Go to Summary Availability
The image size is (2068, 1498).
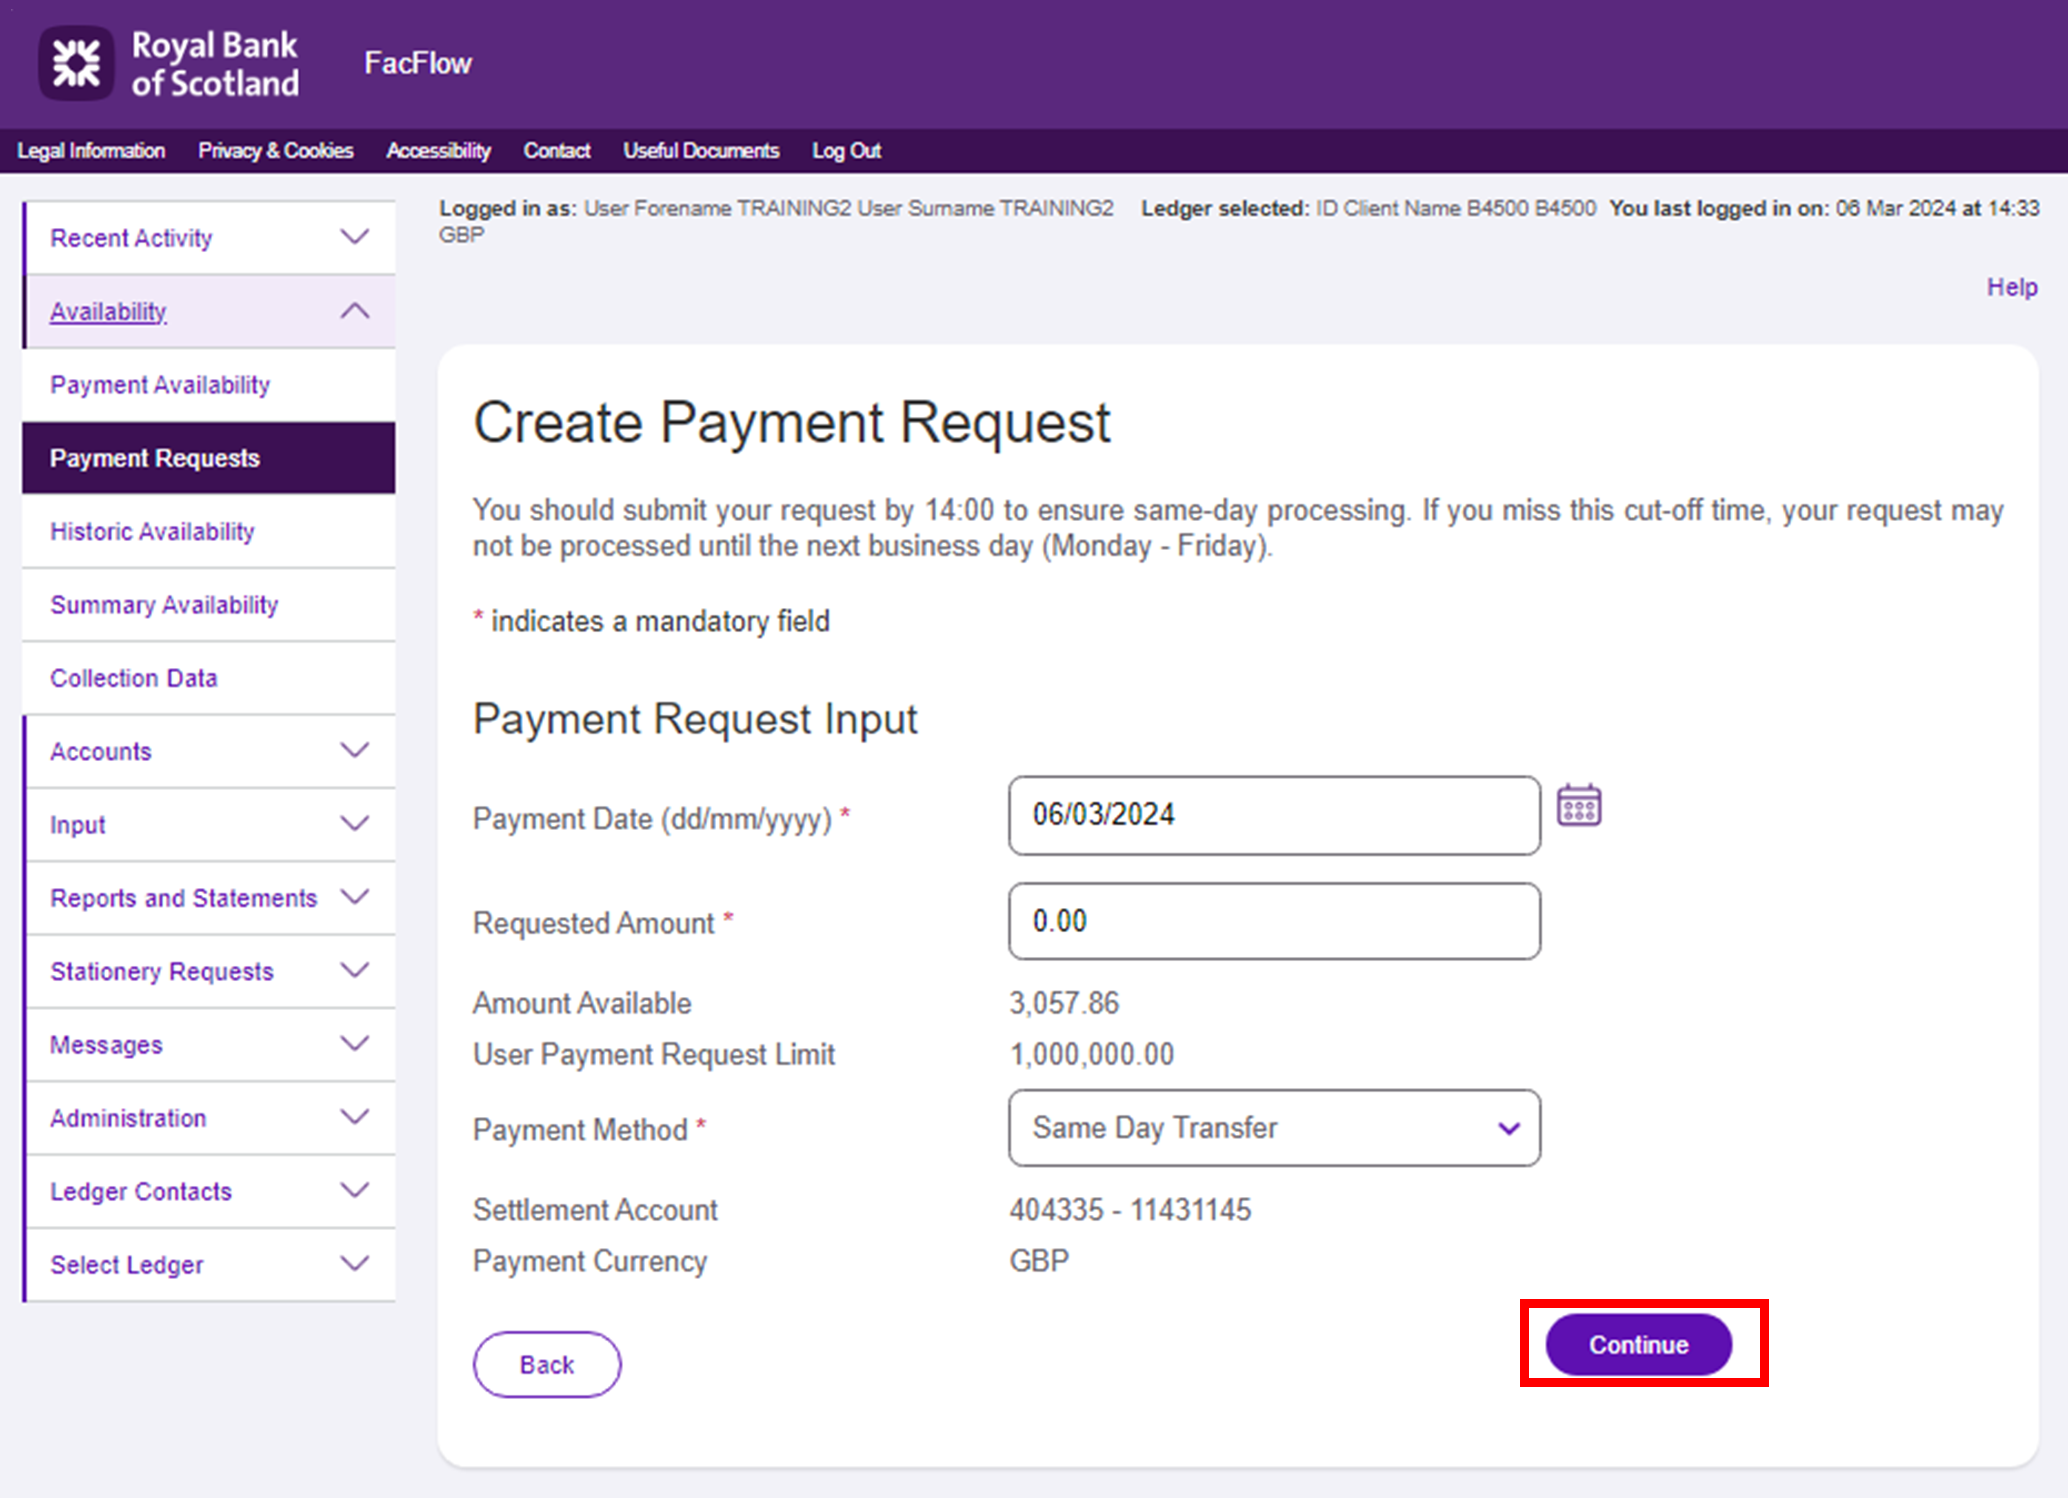click(164, 605)
